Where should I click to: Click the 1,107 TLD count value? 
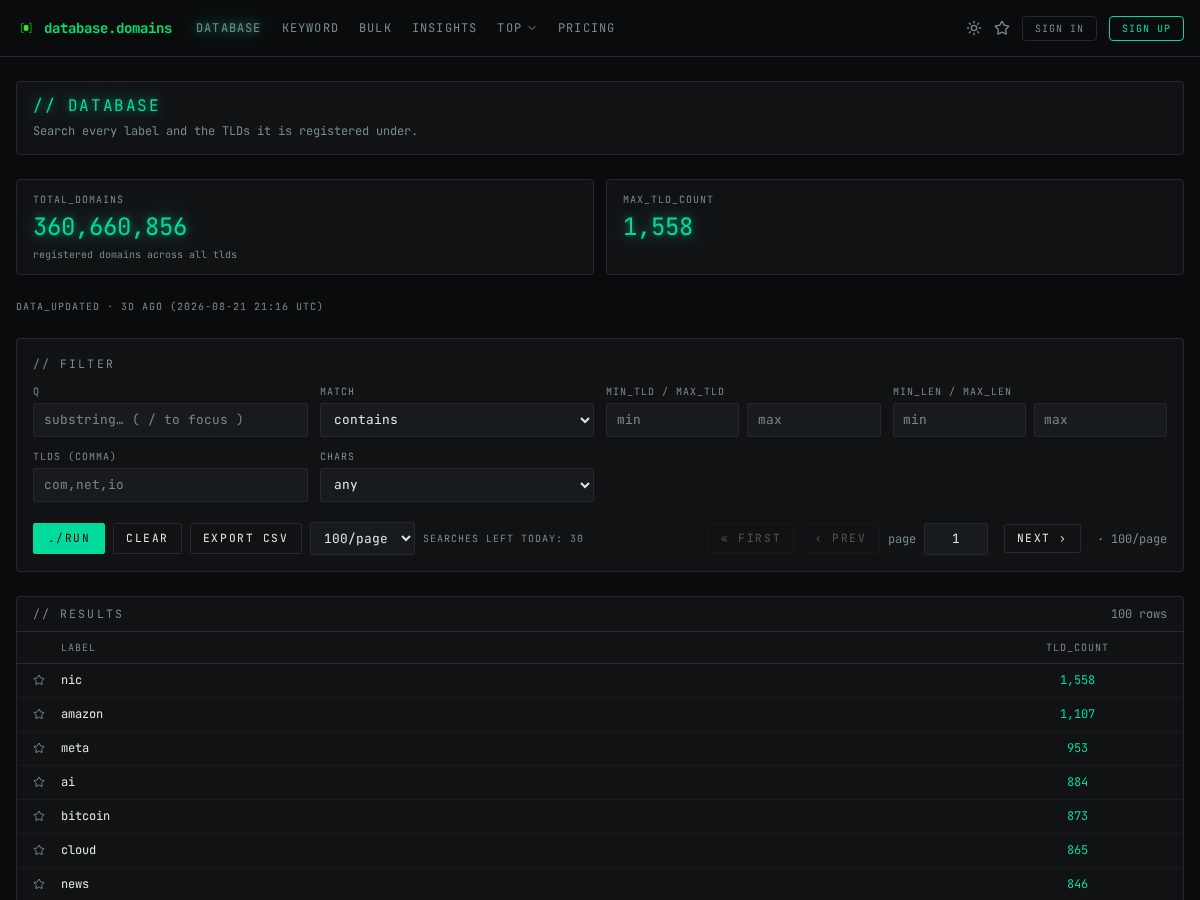1077,714
